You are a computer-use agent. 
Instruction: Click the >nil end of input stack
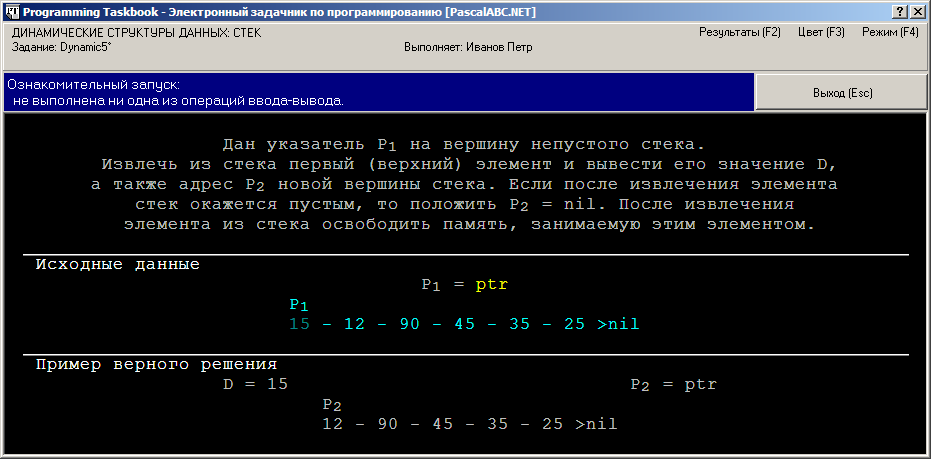(618, 324)
